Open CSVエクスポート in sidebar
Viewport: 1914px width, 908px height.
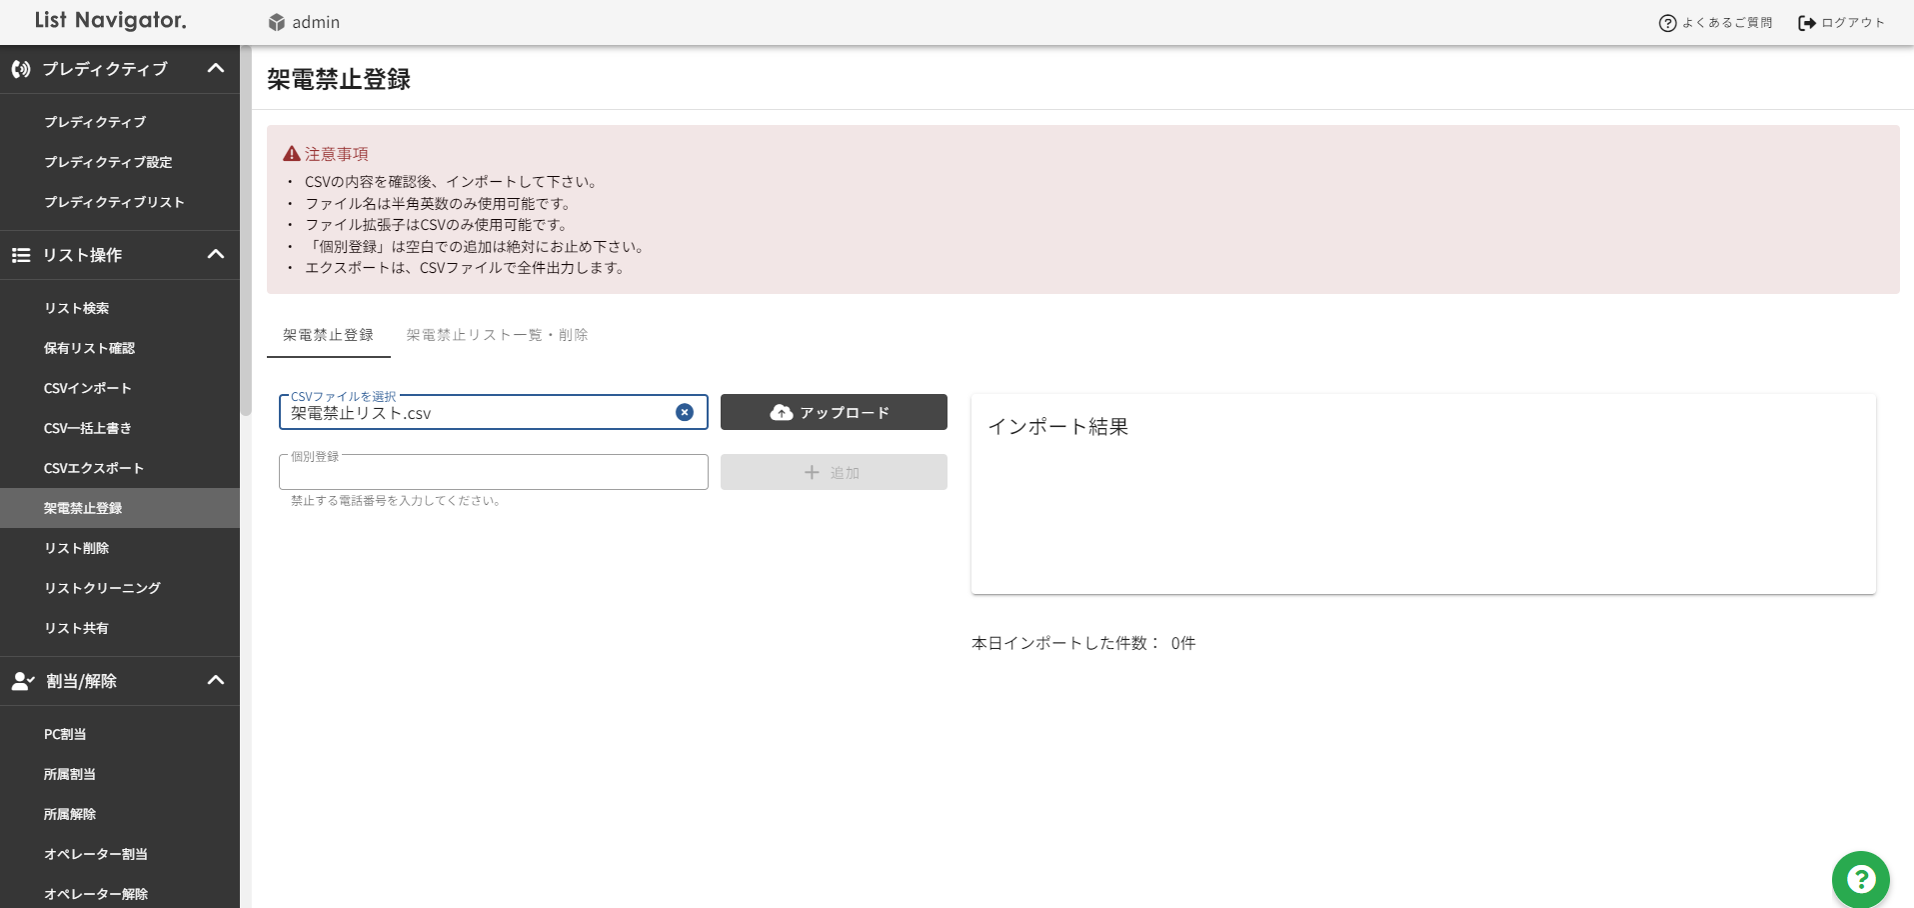click(120, 468)
